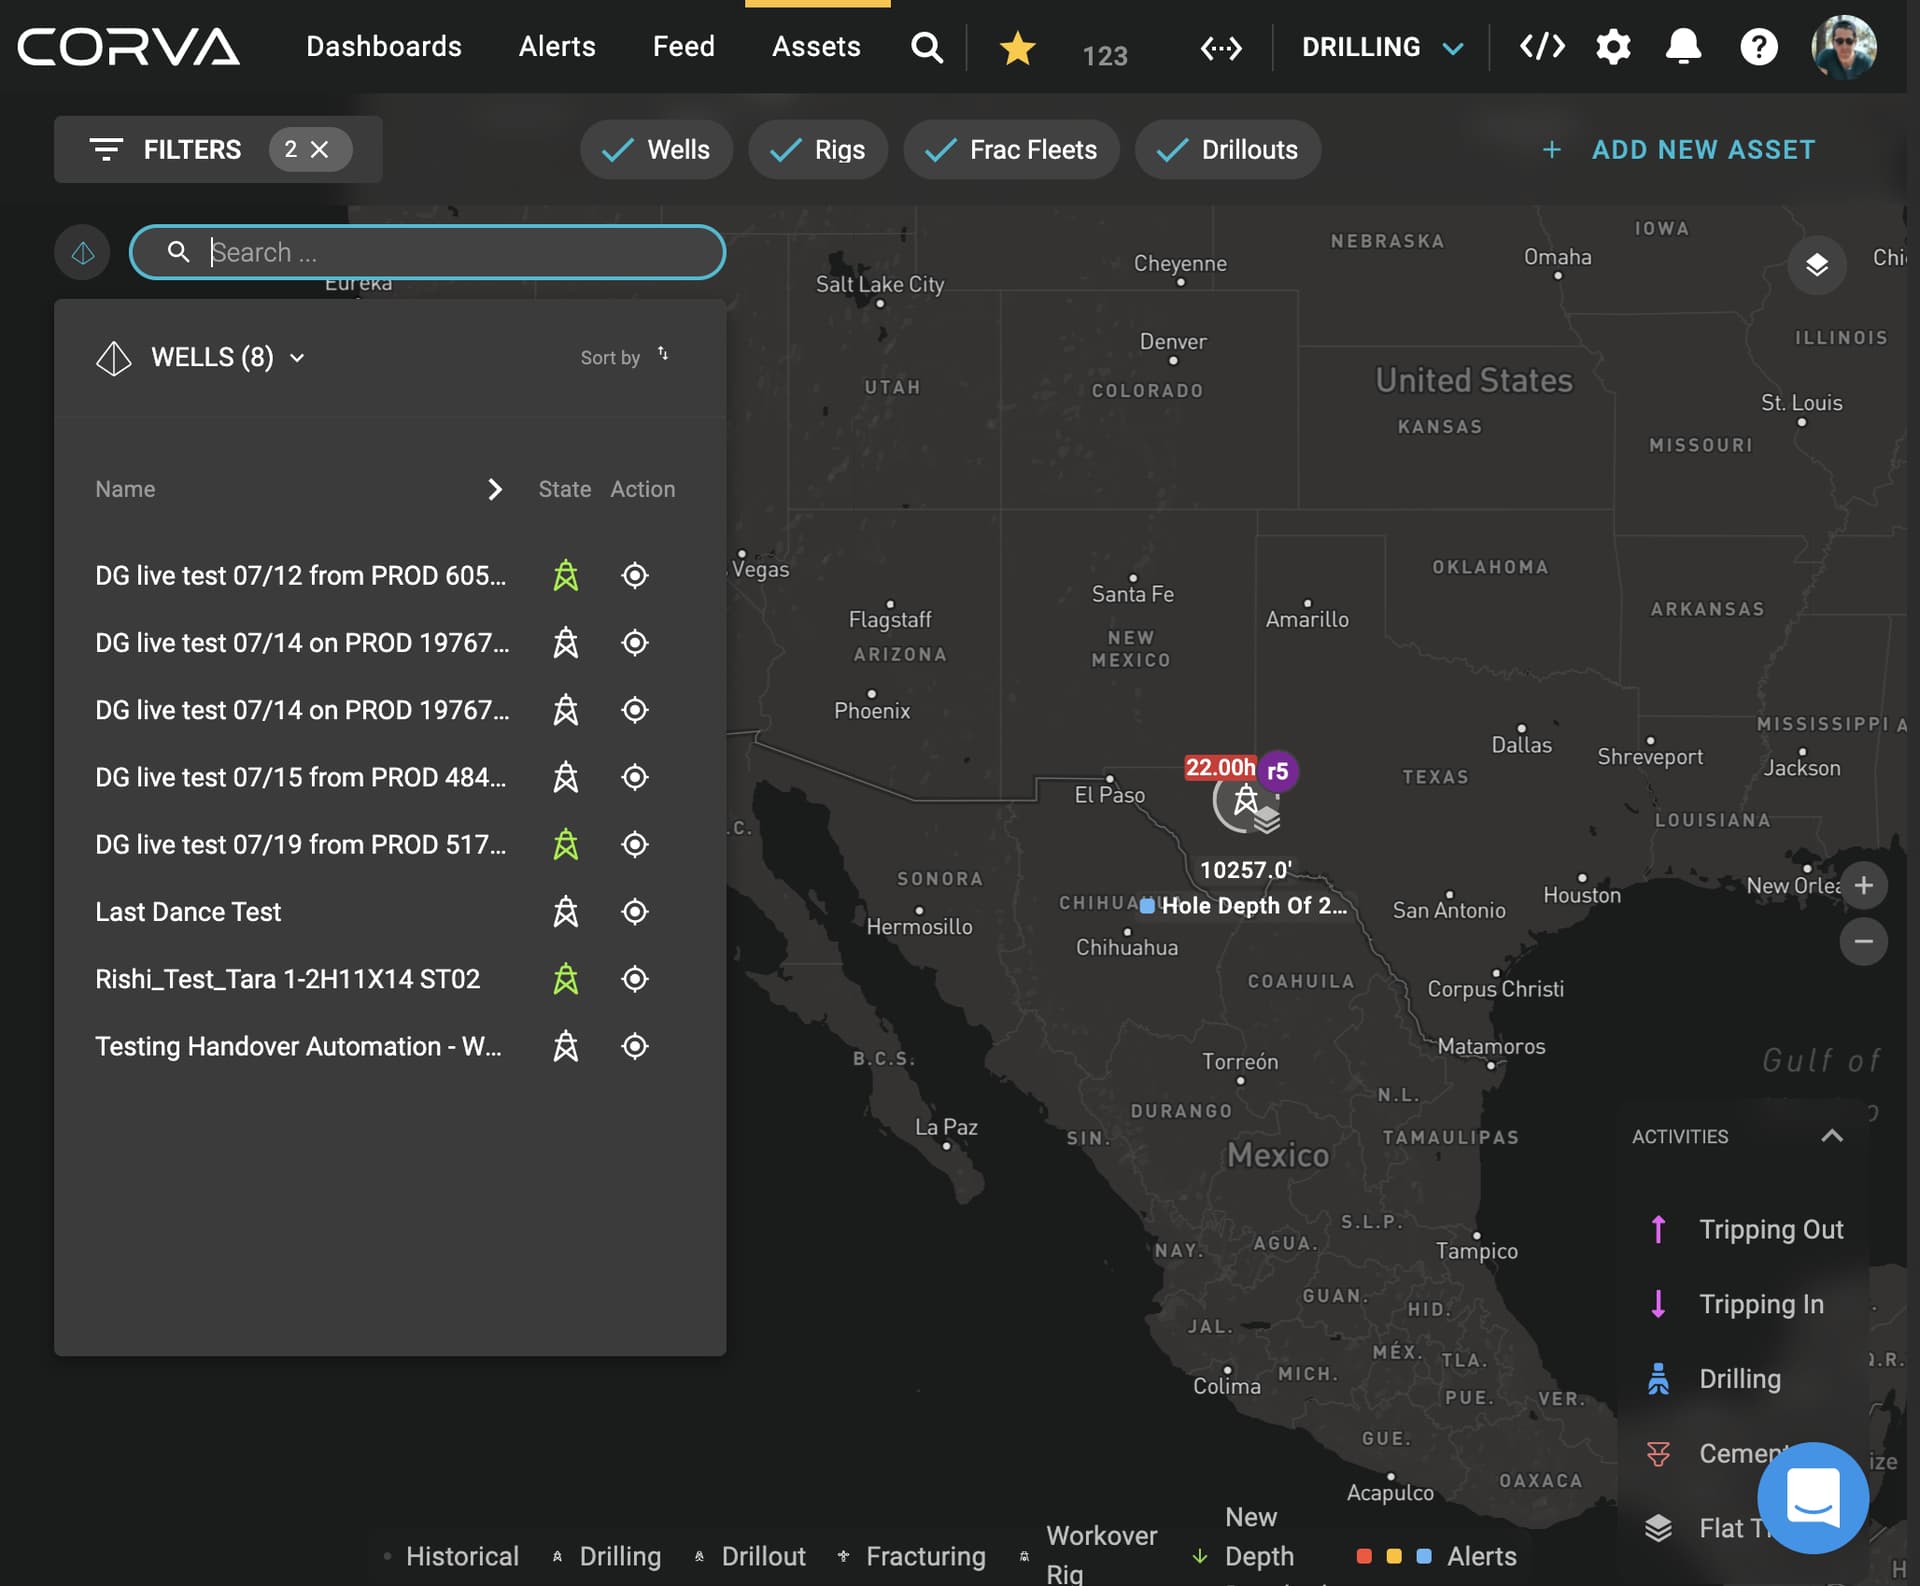Click Fracturing in the map legend
The image size is (1920, 1586).
[912, 1557]
